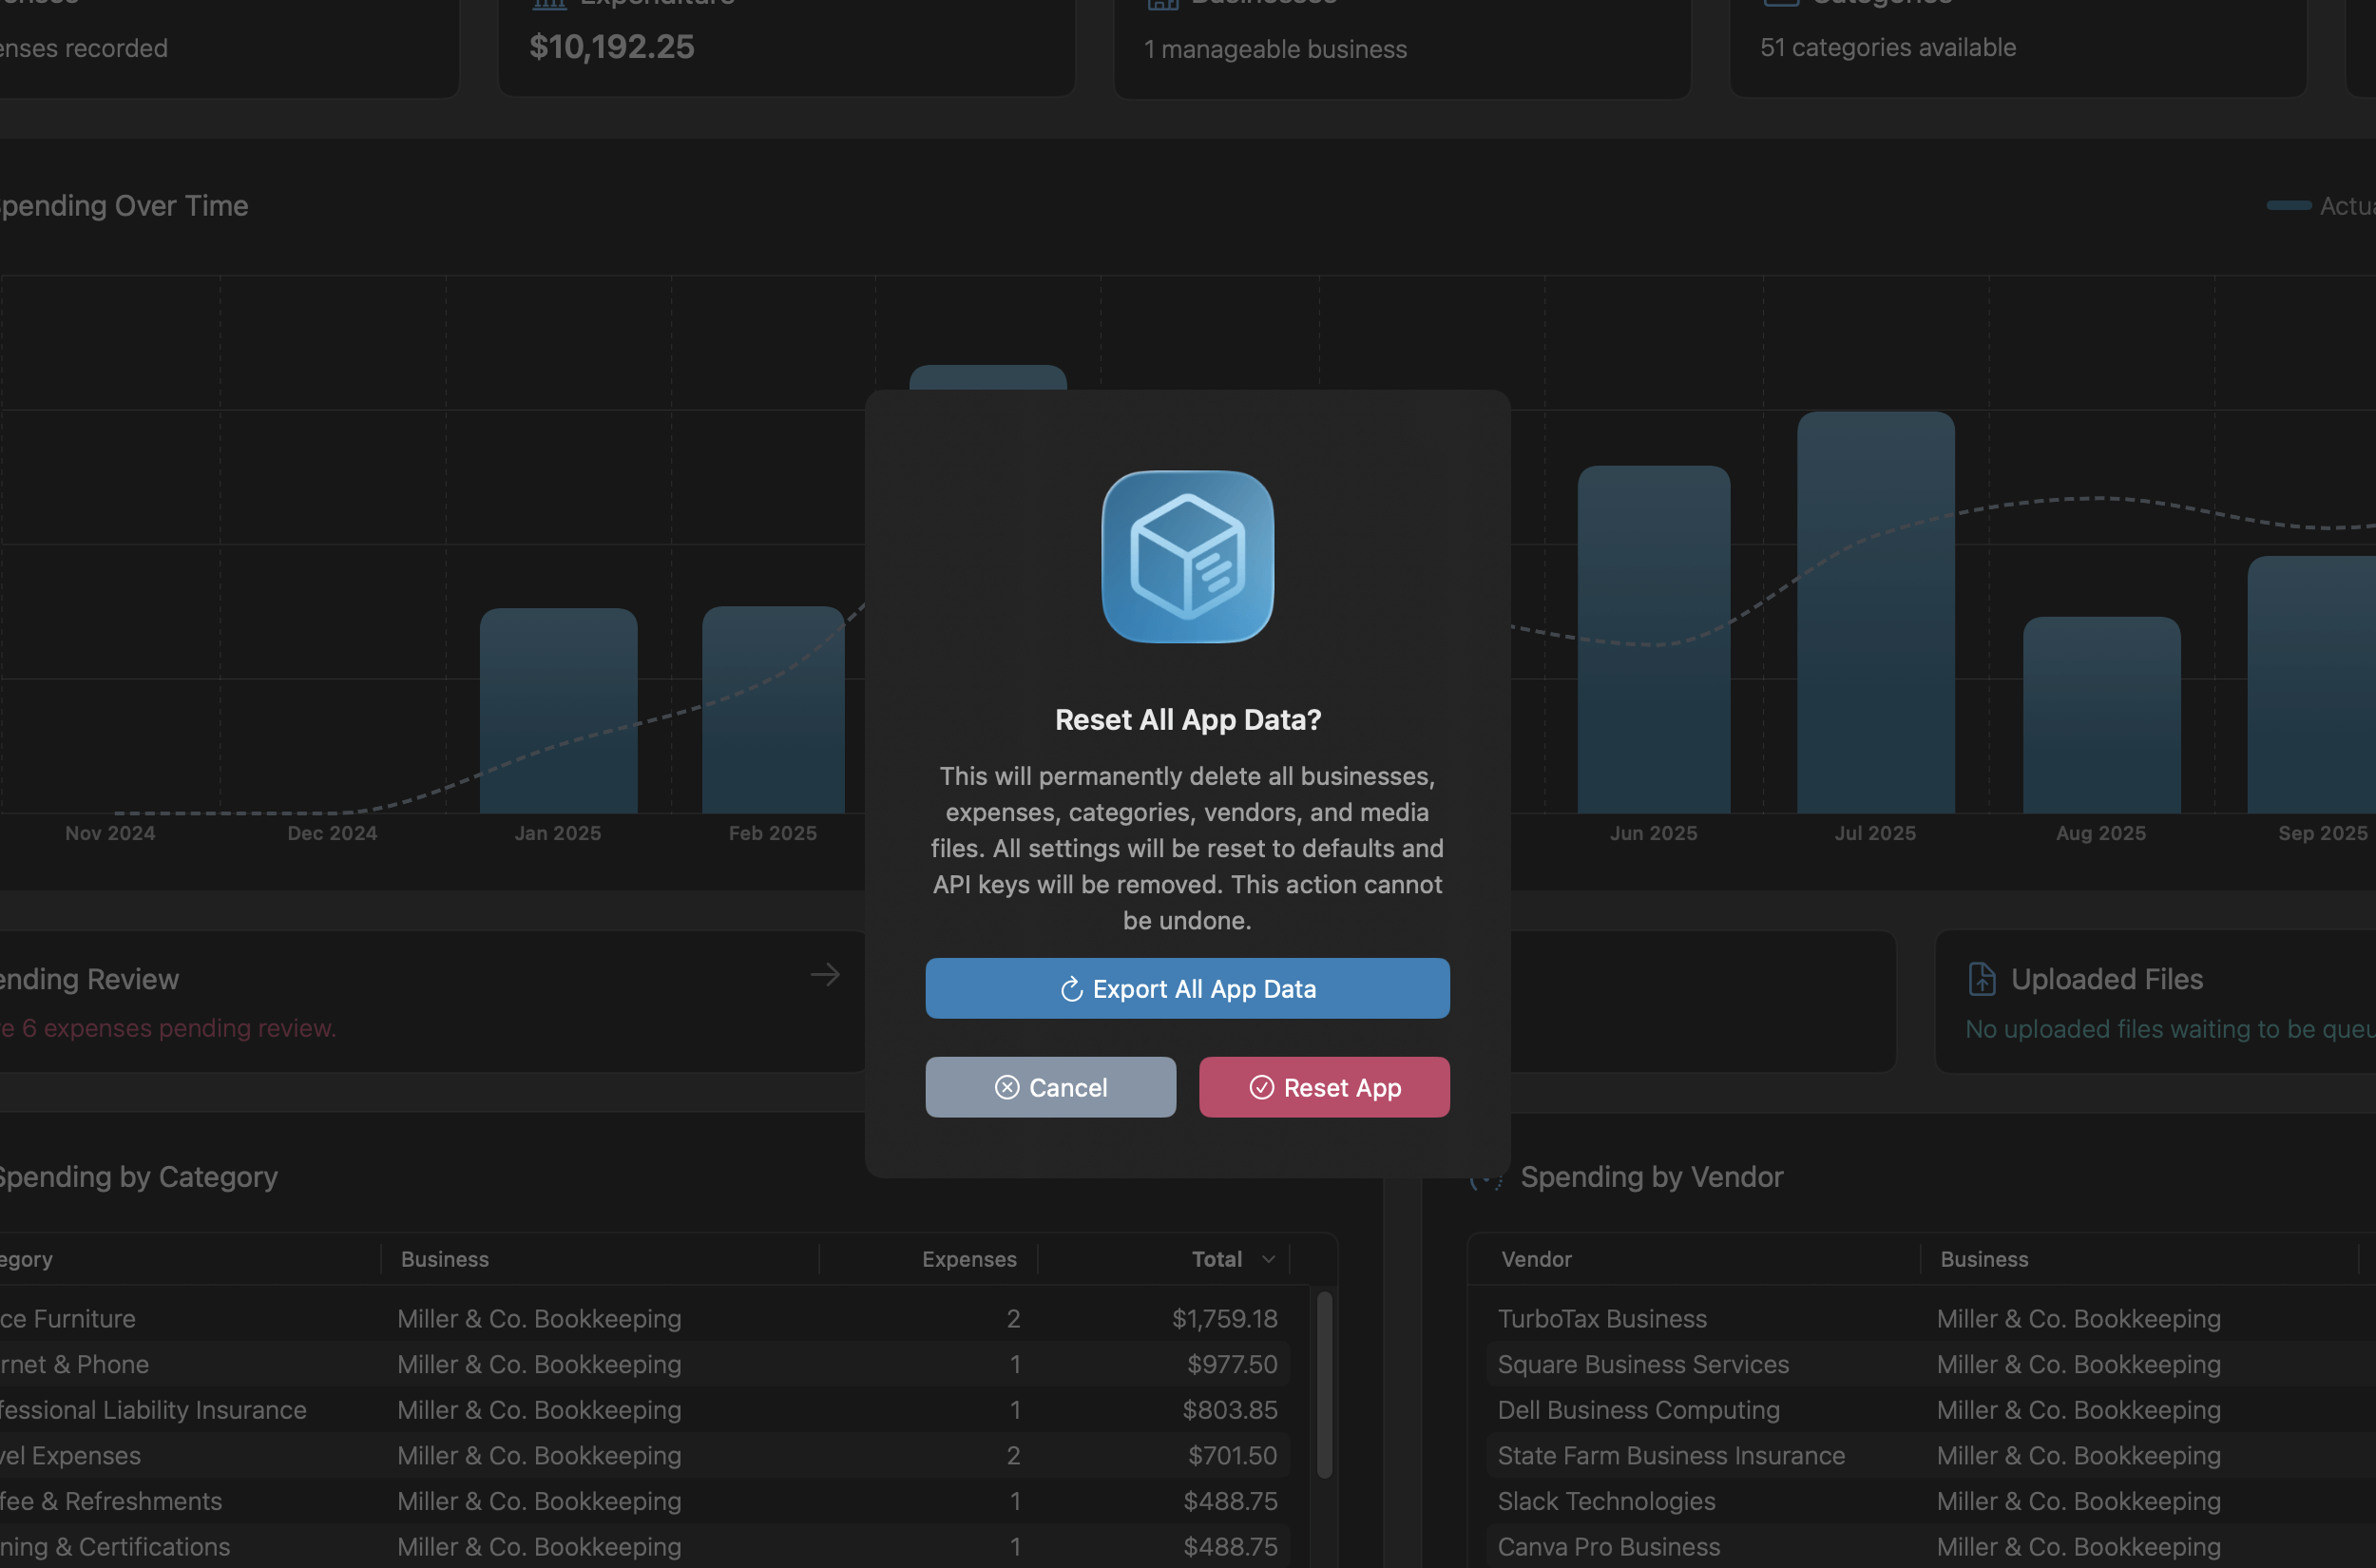Click Export All App Data

(x=1187, y=988)
